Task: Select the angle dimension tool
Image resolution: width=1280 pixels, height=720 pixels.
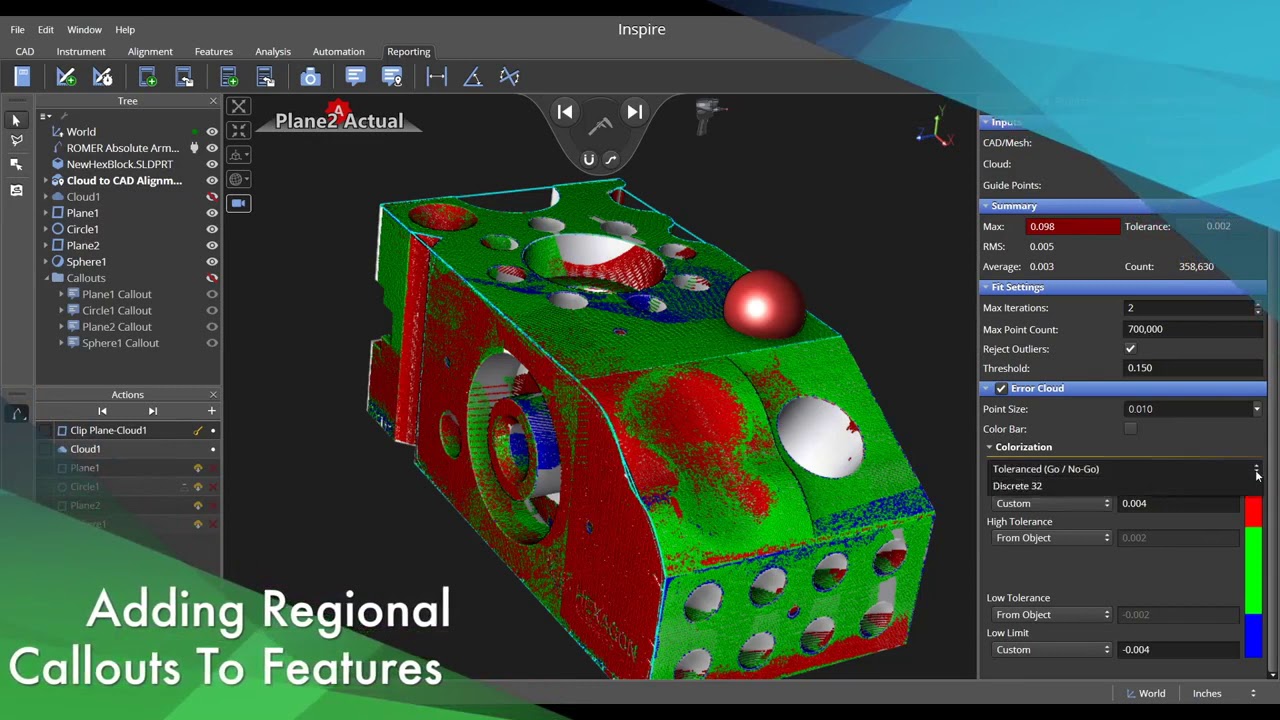Action: click(x=473, y=77)
